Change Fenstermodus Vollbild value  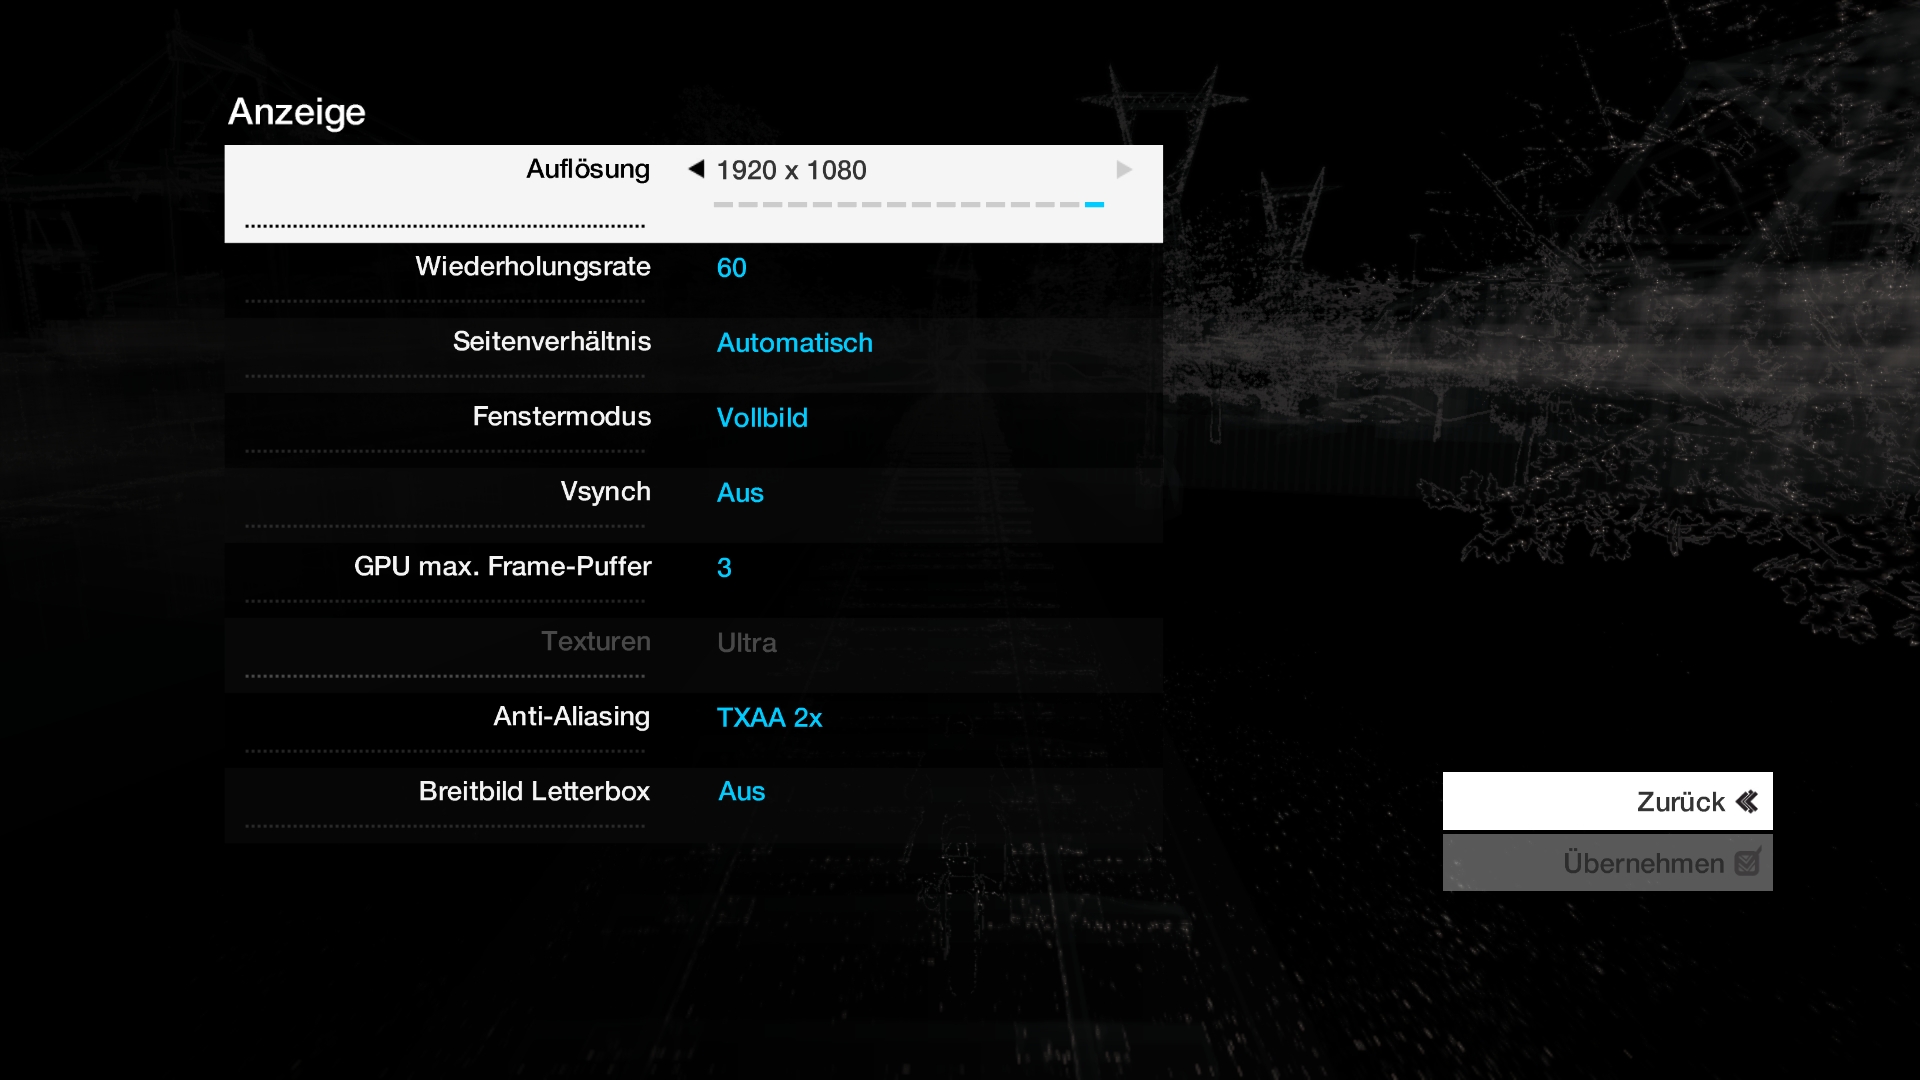(x=762, y=418)
